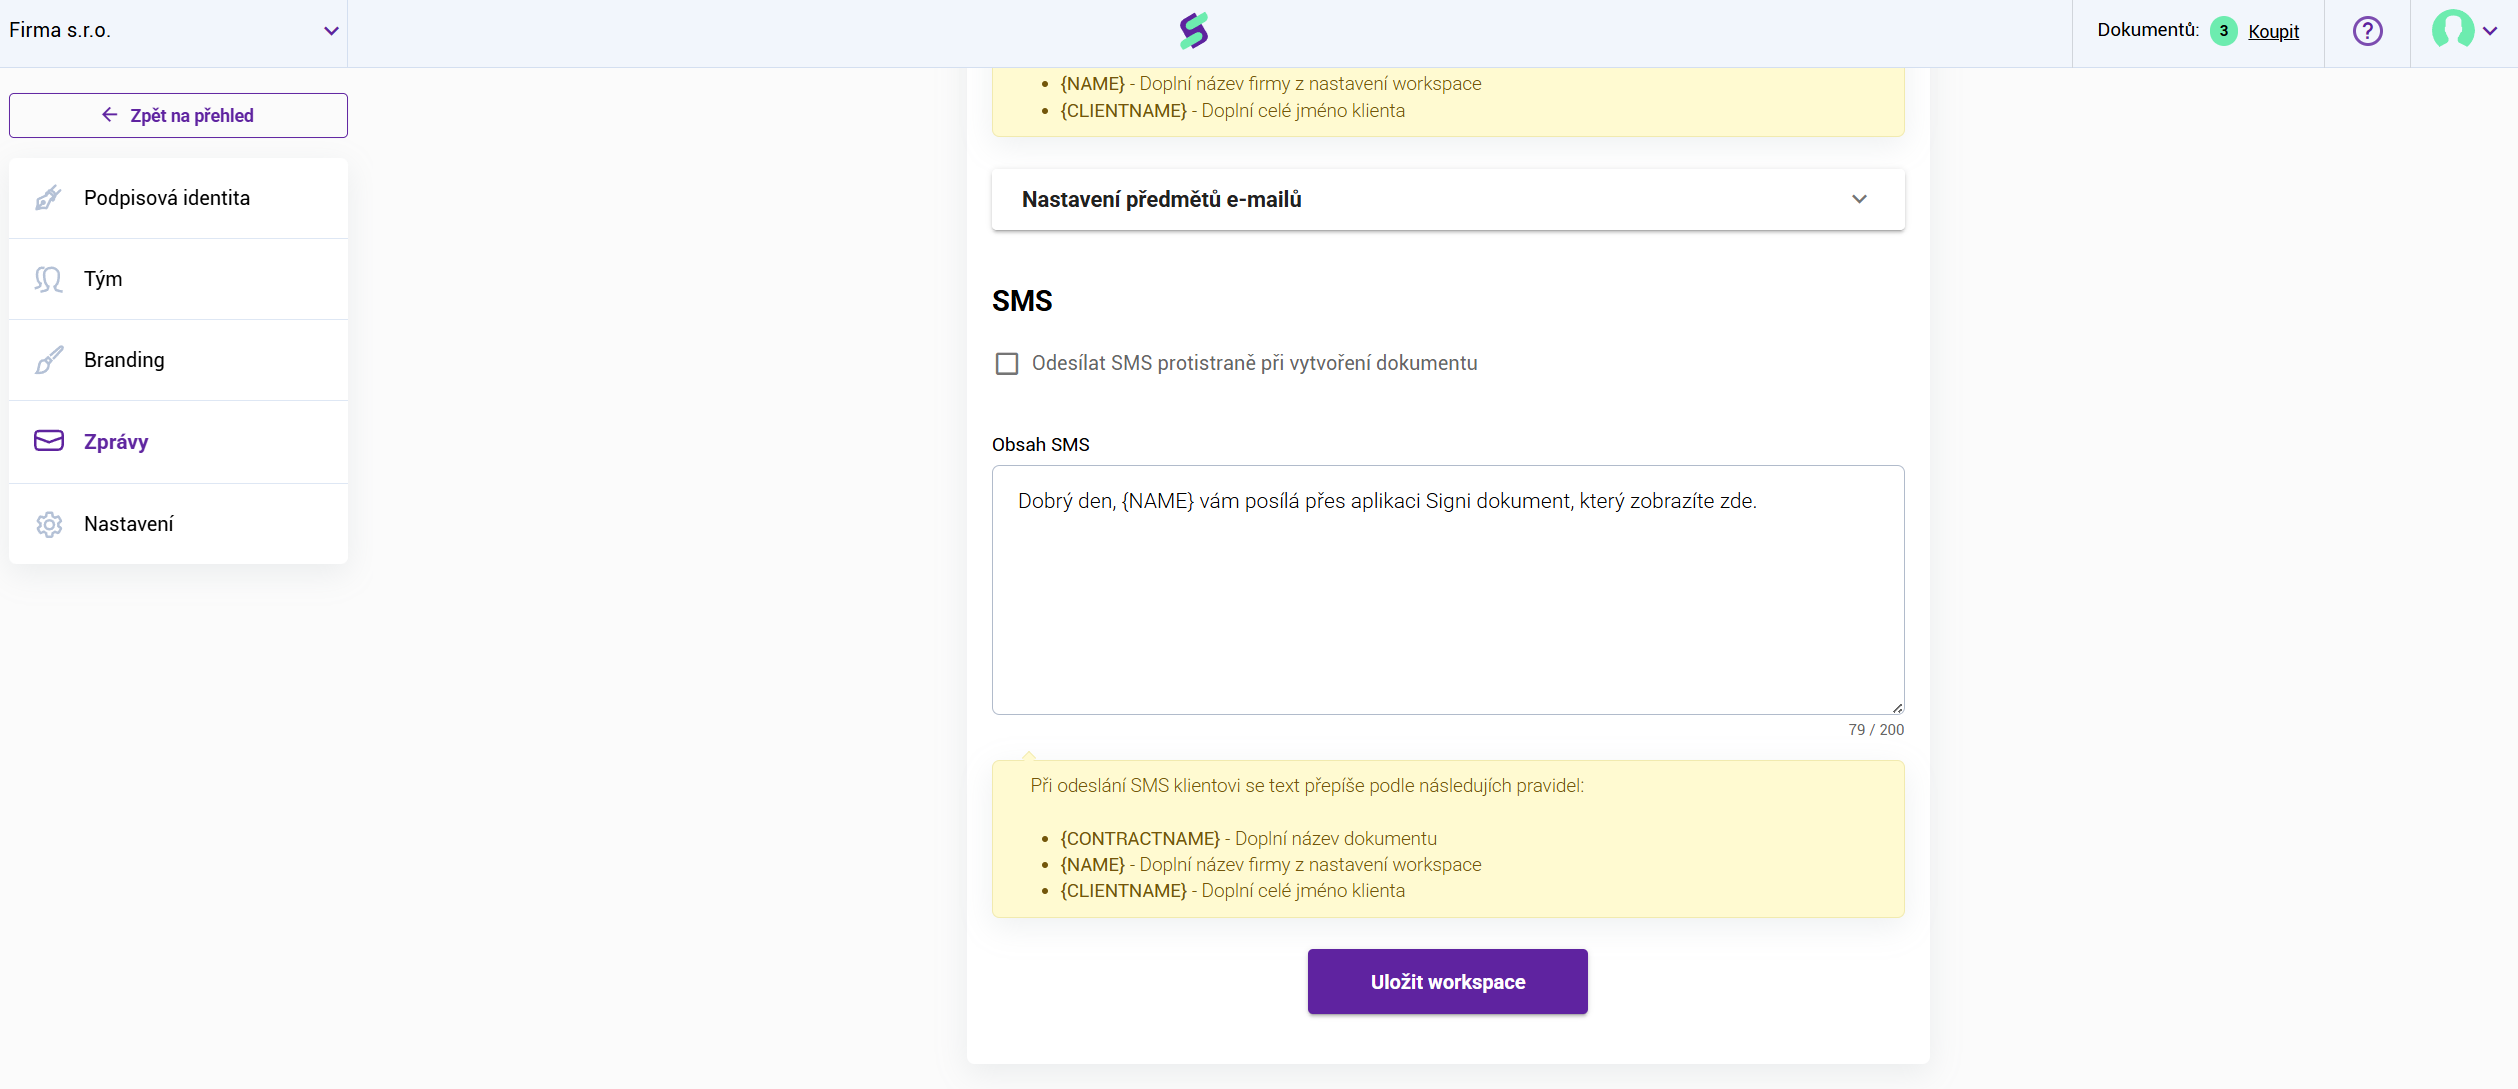Click the team people icon beside Tým
Image resolution: width=2518 pixels, height=1089 pixels.
click(48, 279)
